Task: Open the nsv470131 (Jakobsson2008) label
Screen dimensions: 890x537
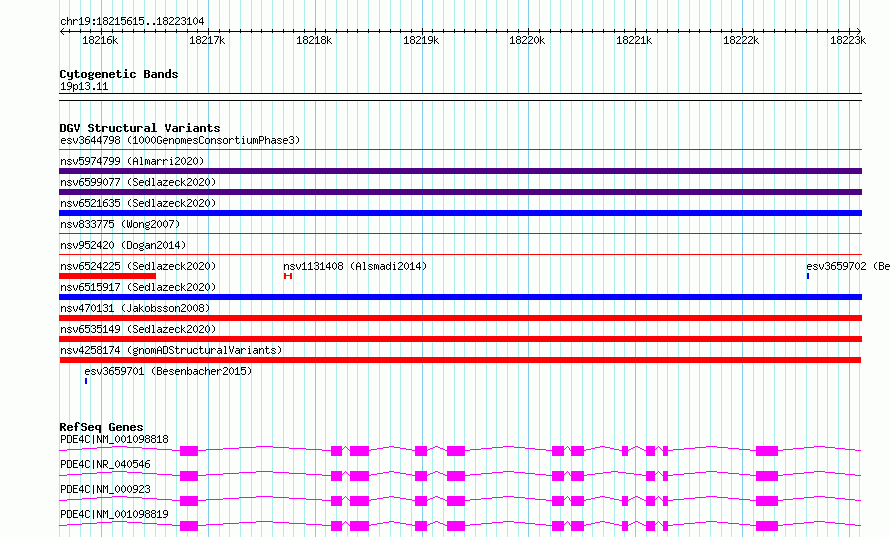Action: tap(135, 308)
